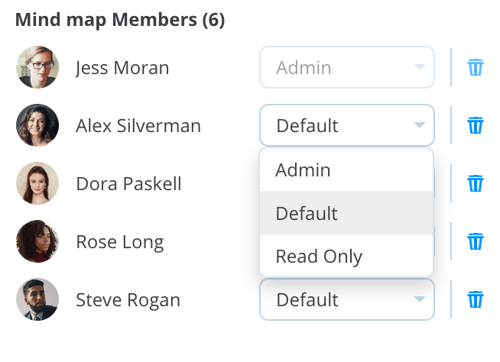
Task: Delete Rose Long with trash icon
Action: 475,241
